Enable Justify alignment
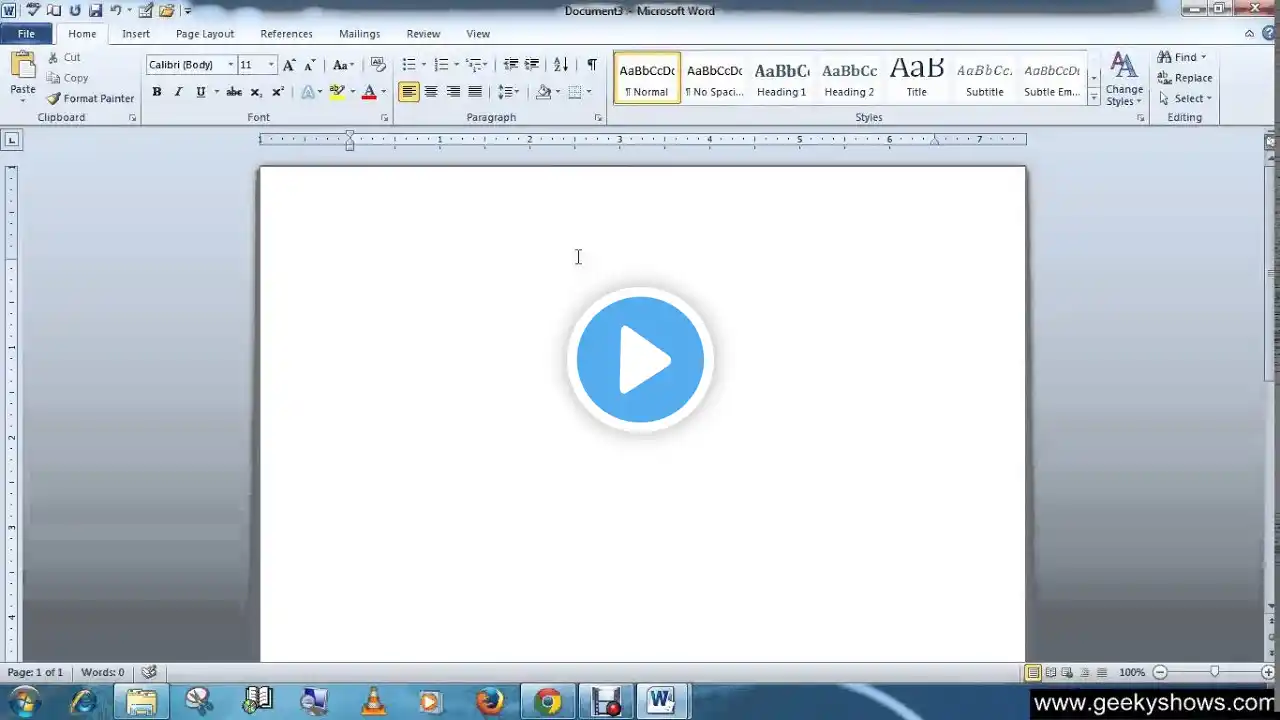This screenshot has height=720, width=1280. [475, 92]
